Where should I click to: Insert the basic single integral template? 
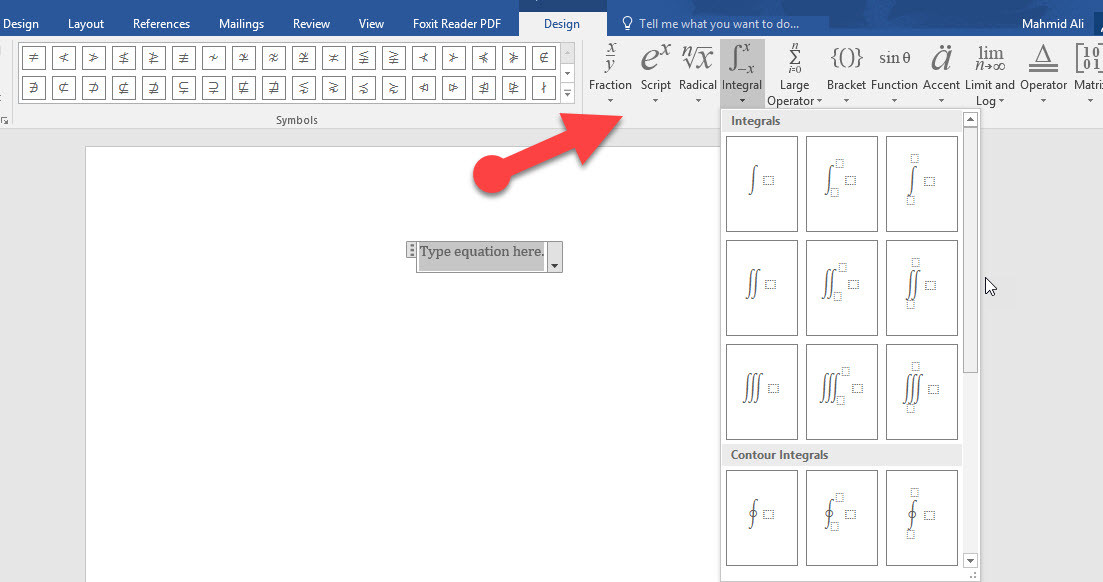tap(762, 183)
